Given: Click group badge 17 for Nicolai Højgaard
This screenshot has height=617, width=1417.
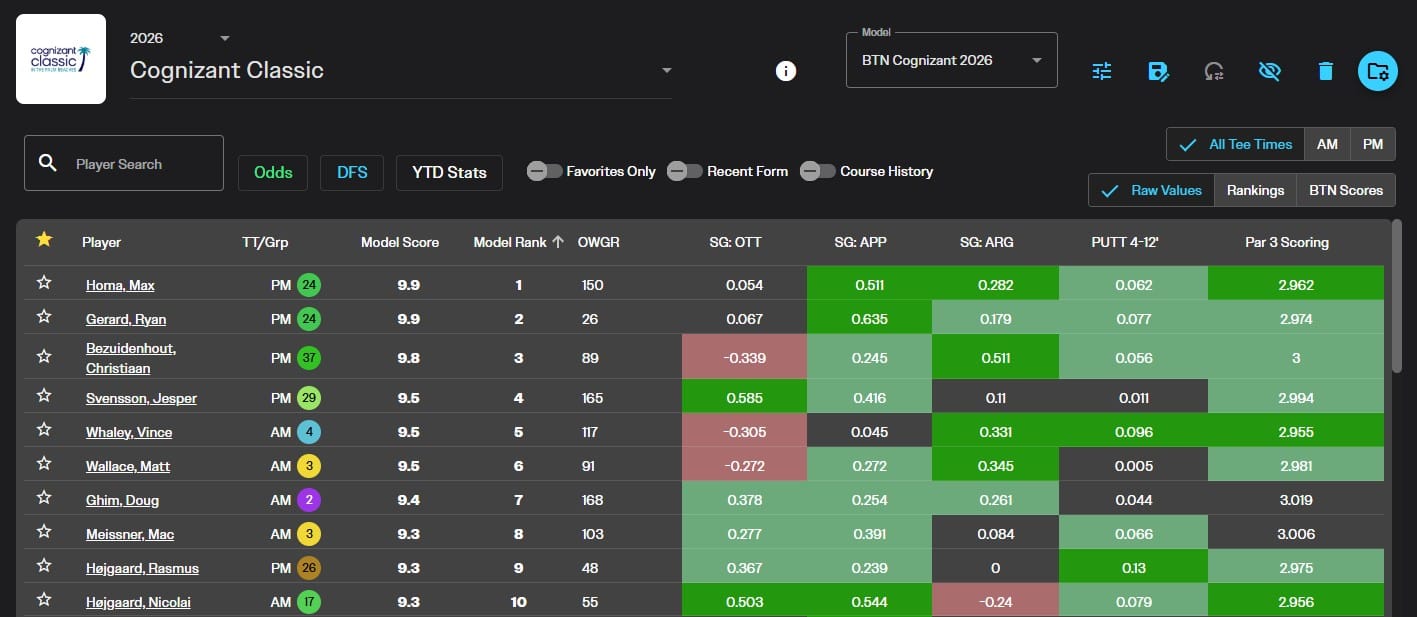Looking at the screenshot, I should click(x=309, y=602).
